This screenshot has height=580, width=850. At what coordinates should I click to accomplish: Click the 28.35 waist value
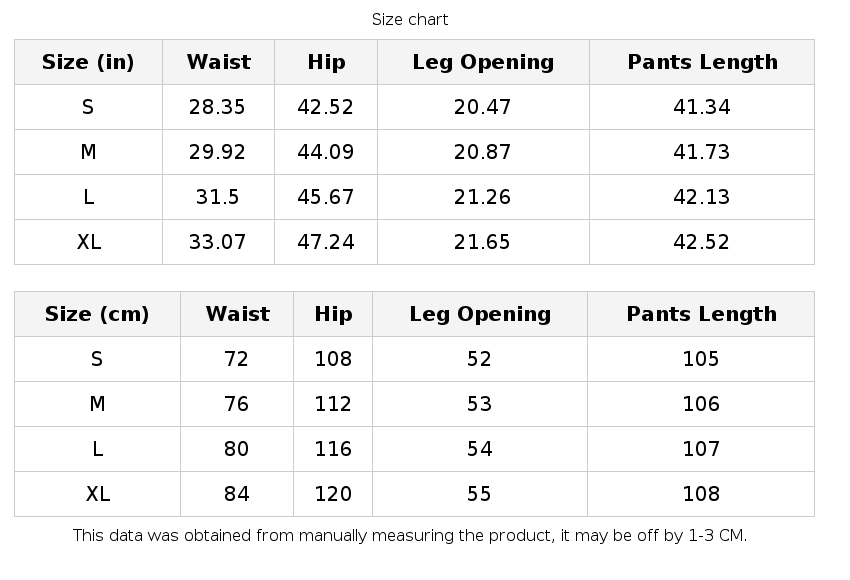(x=217, y=107)
